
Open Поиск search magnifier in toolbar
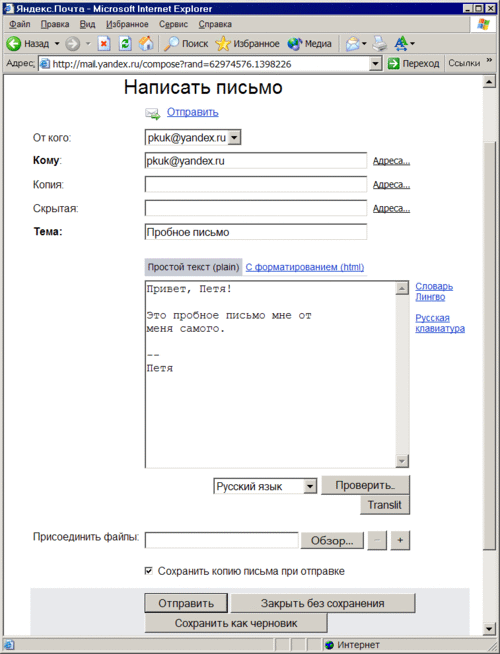pos(171,43)
